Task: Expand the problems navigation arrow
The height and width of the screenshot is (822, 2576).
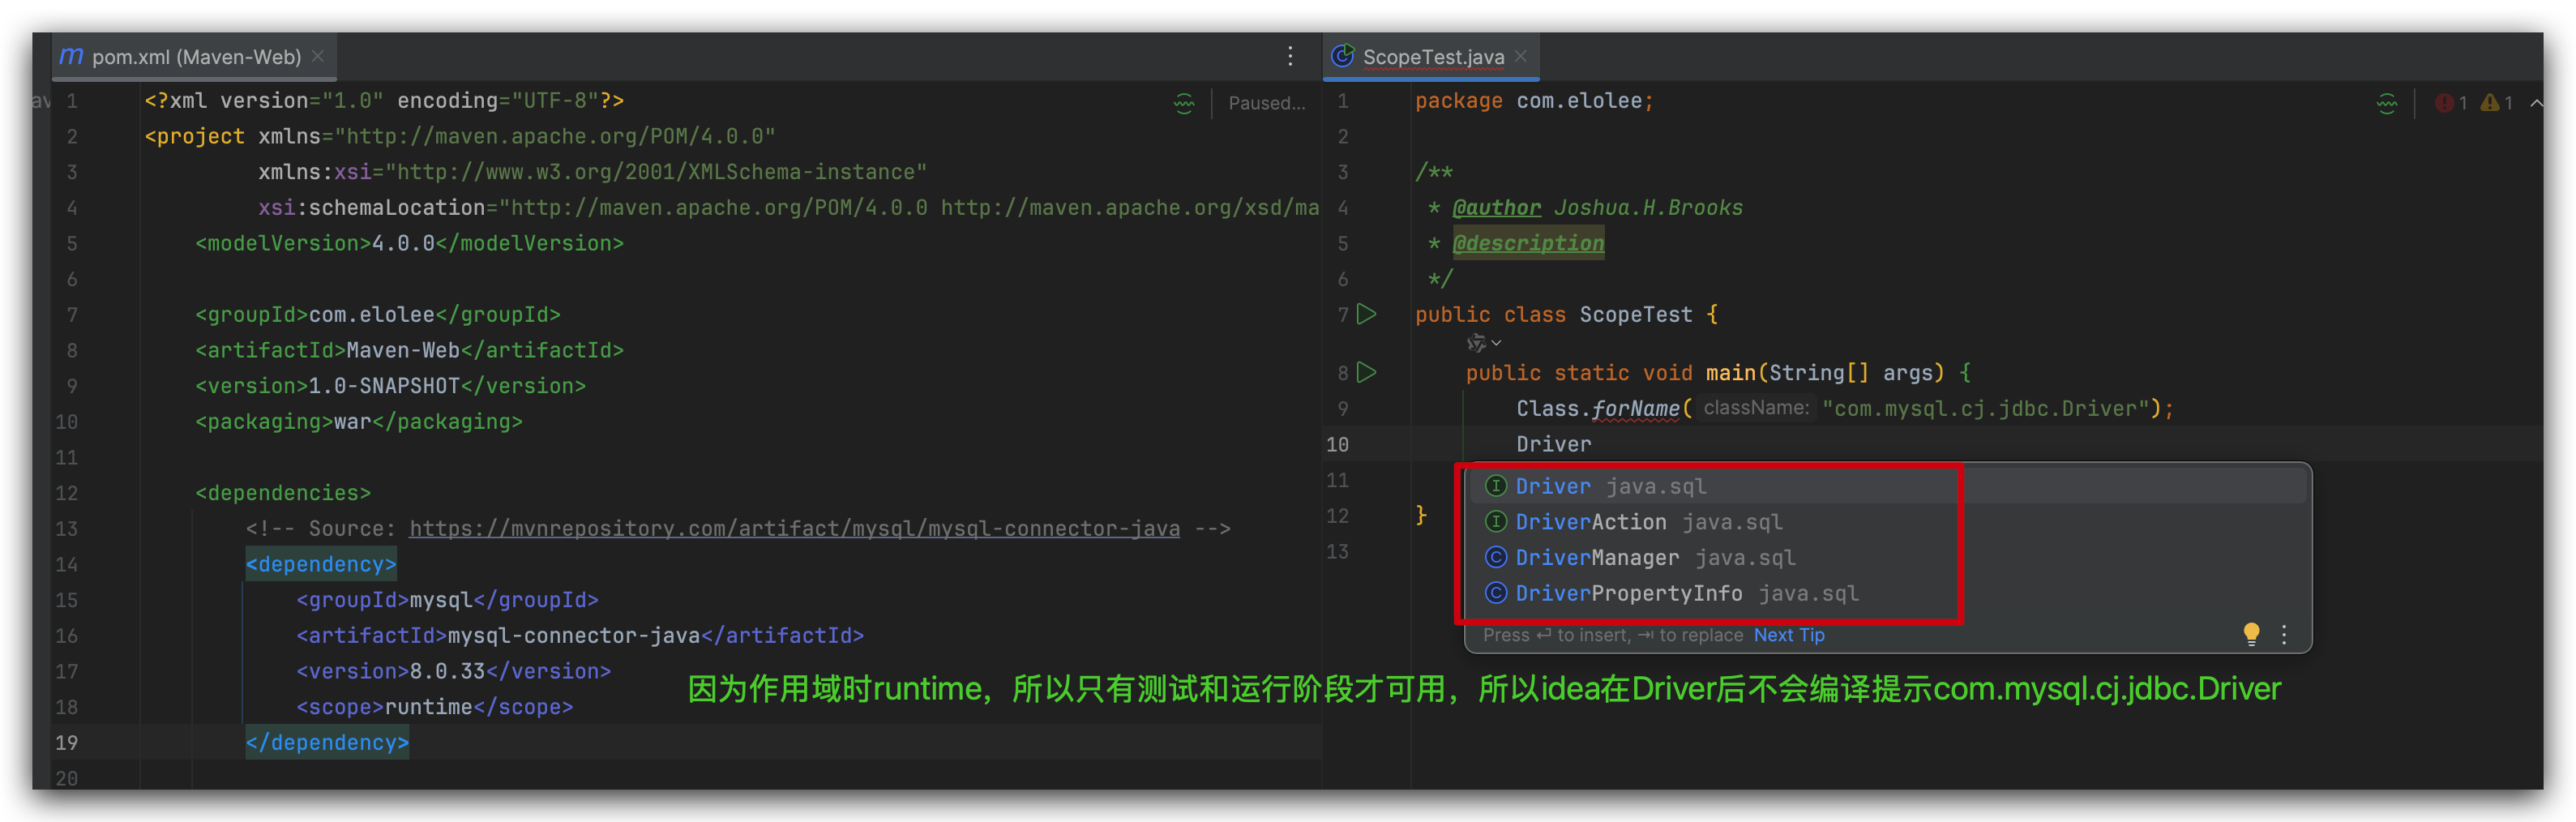Action: tap(2537, 103)
